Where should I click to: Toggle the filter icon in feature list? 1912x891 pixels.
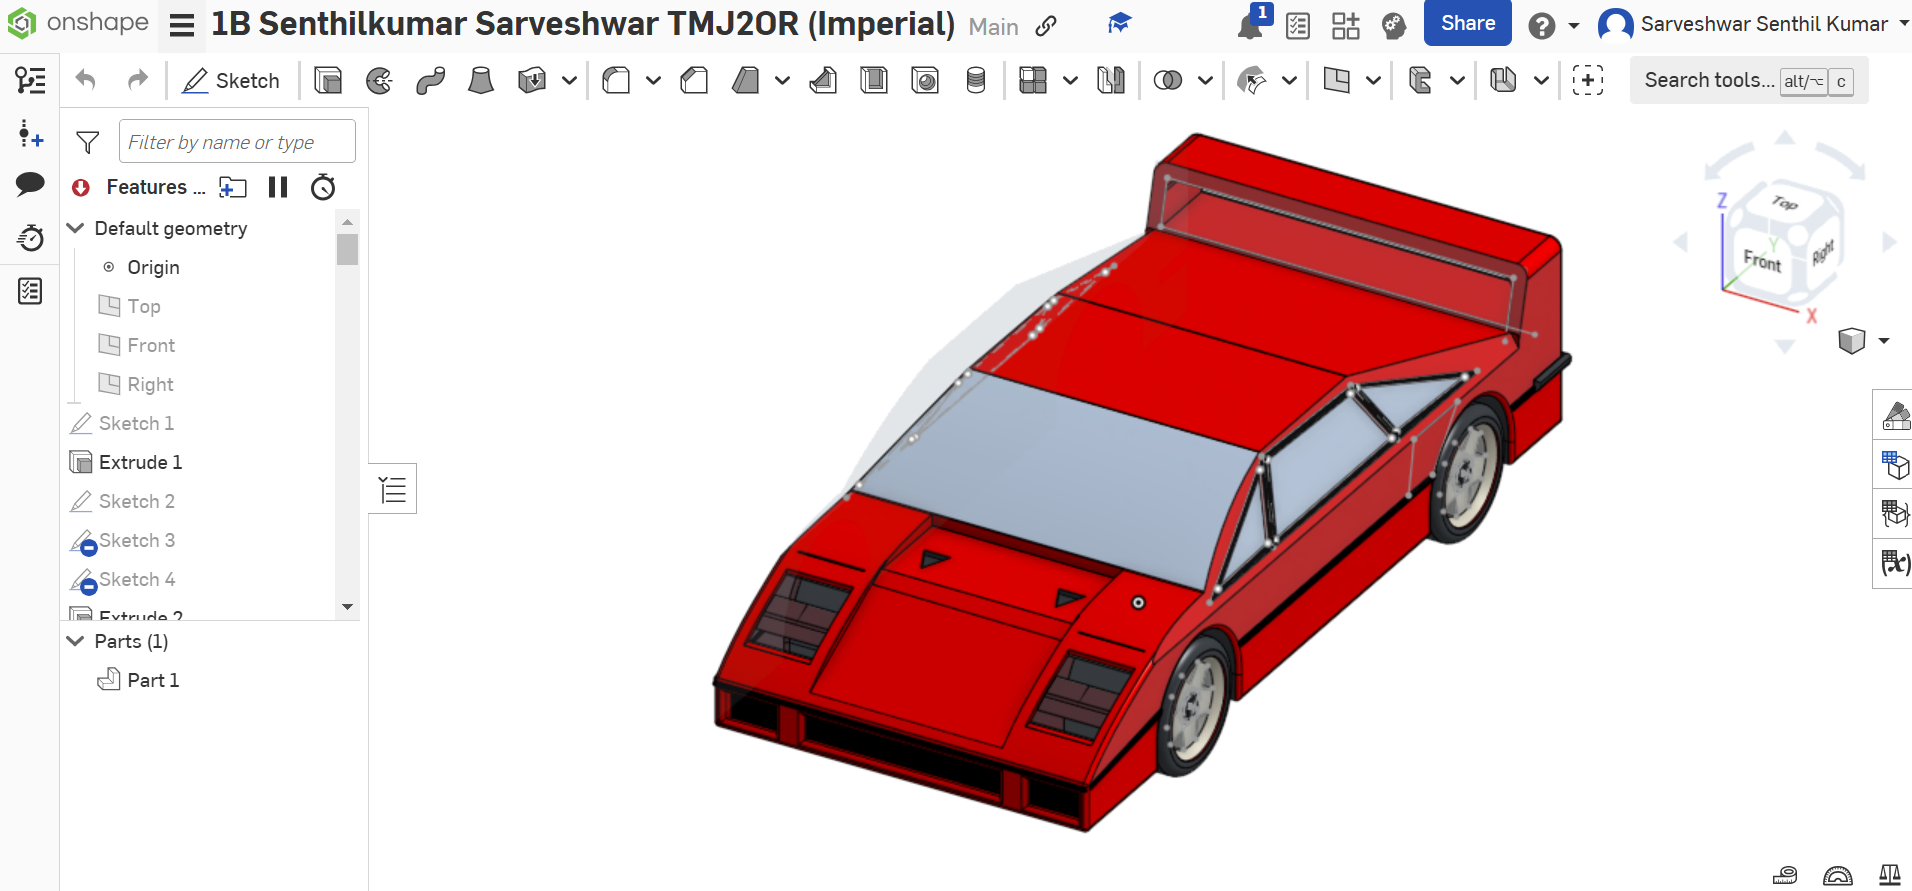(88, 142)
